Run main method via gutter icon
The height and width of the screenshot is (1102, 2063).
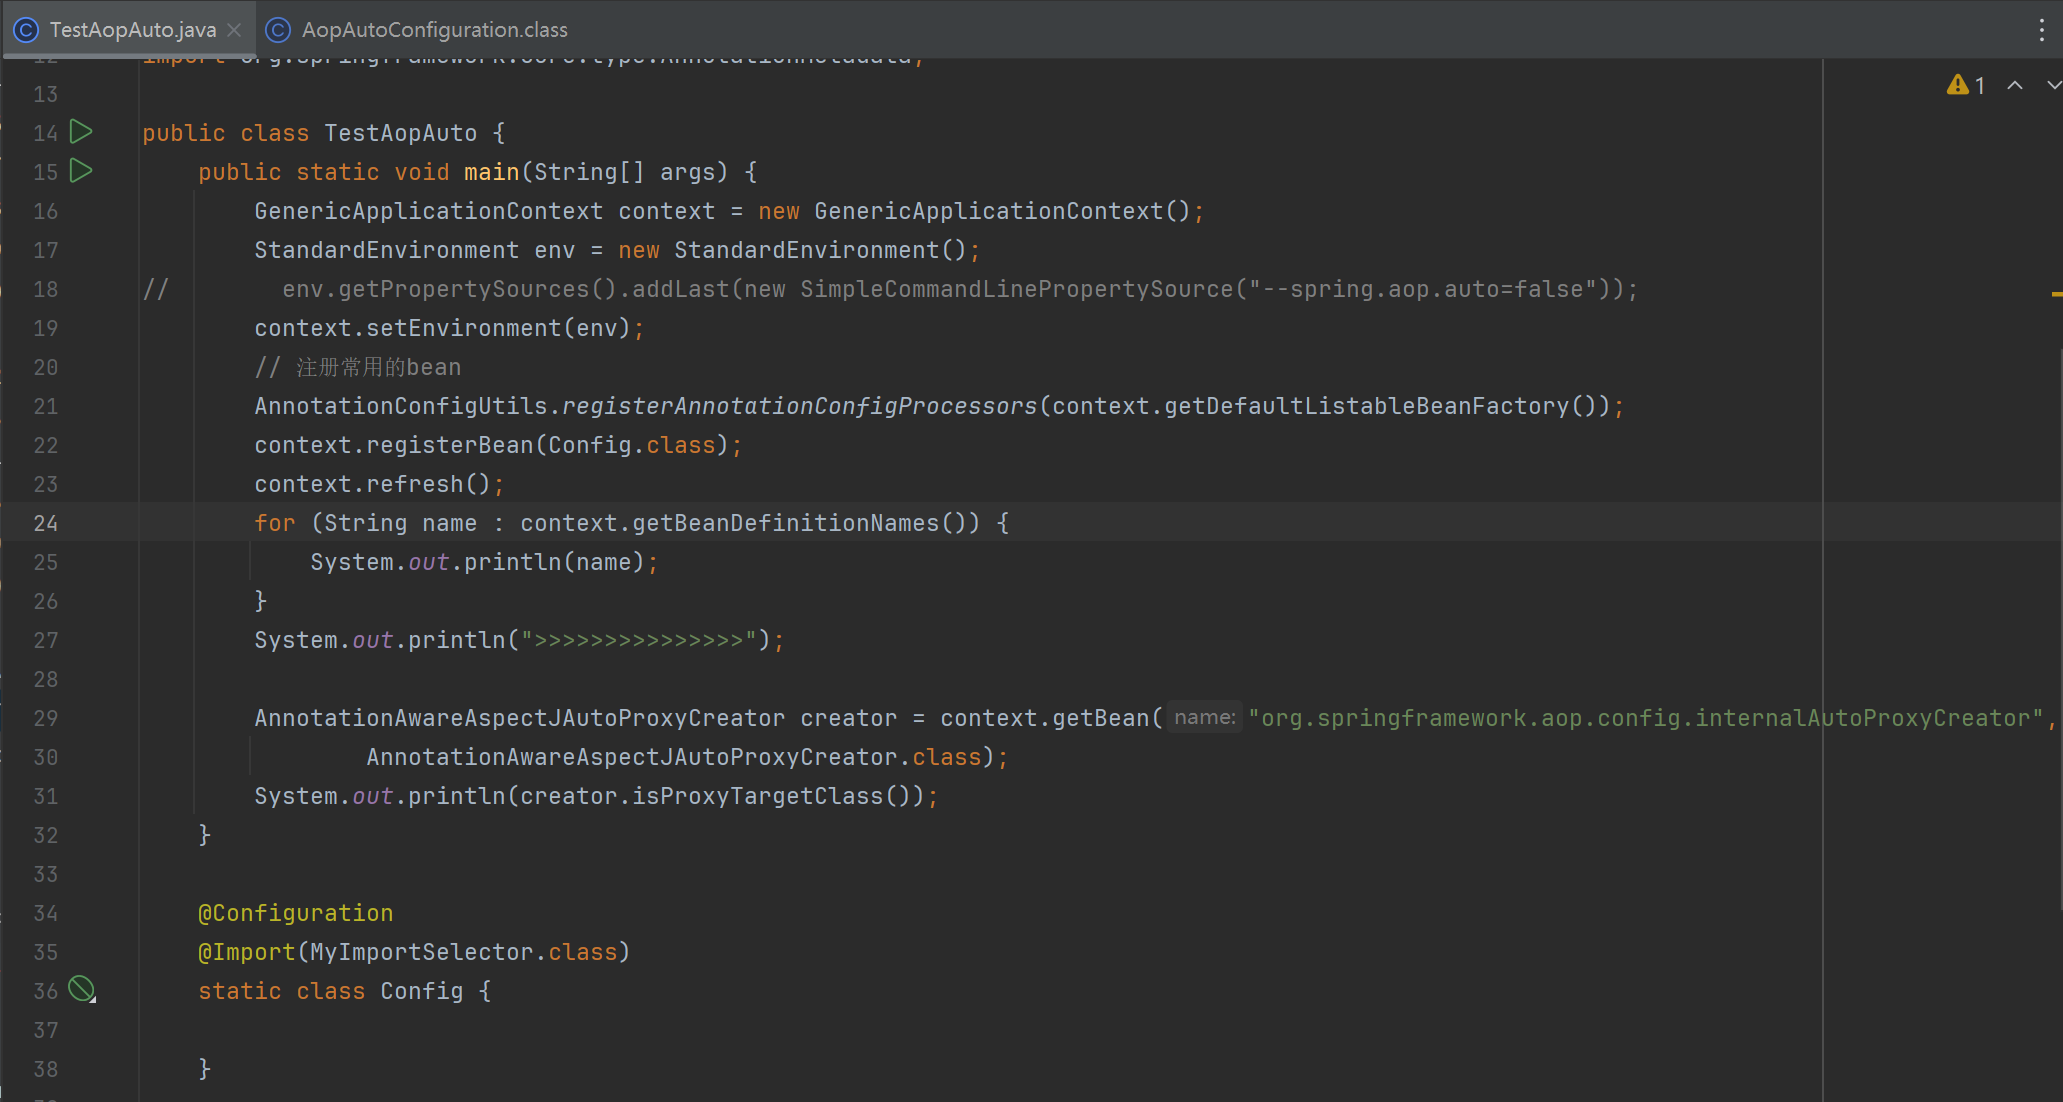click(81, 171)
